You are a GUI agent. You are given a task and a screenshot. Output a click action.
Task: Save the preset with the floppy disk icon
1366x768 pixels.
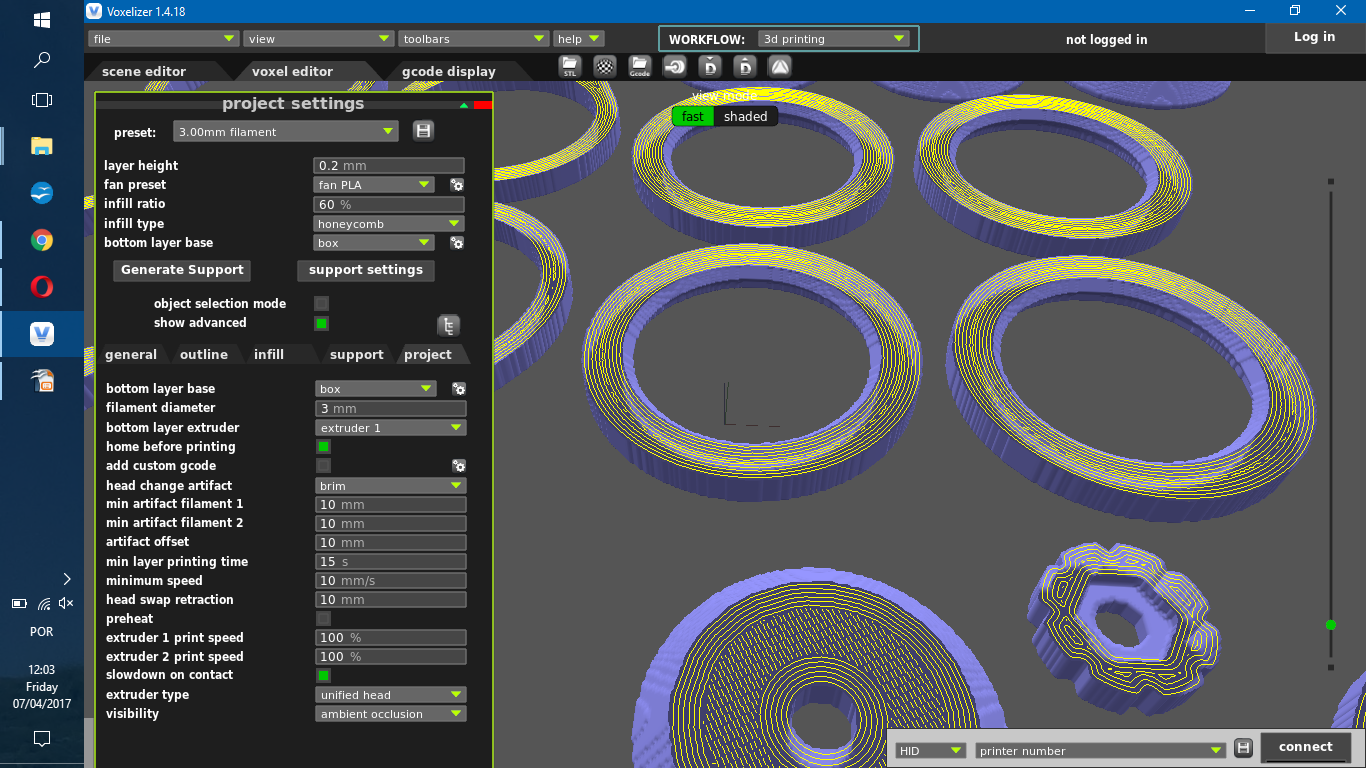point(423,131)
